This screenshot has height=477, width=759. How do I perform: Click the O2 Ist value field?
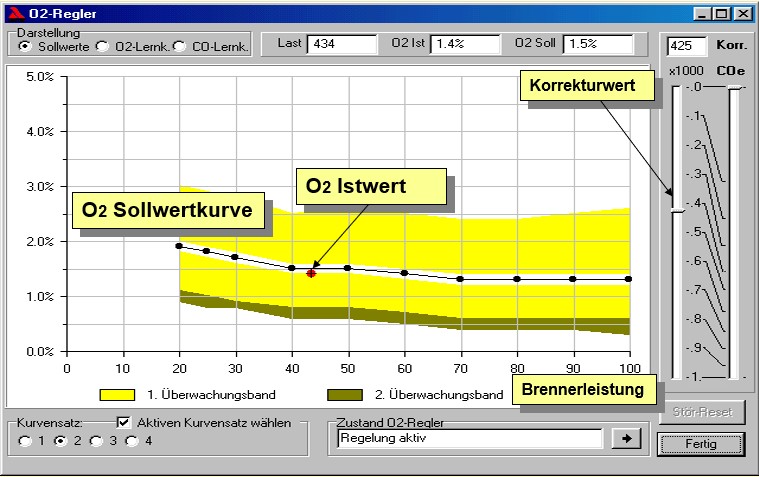pyautogui.click(x=465, y=44)
